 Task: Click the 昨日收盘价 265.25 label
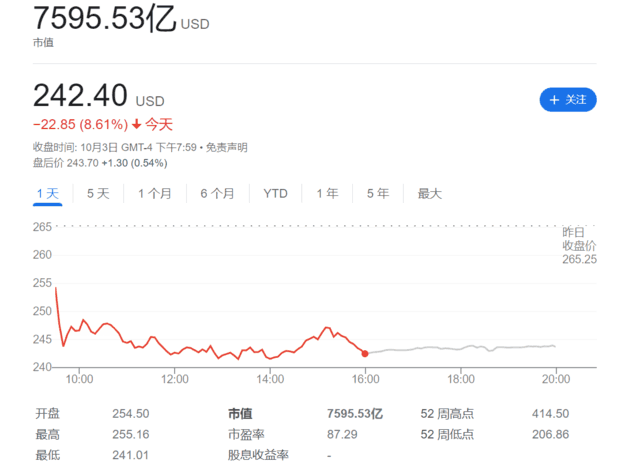click(578, 245)
